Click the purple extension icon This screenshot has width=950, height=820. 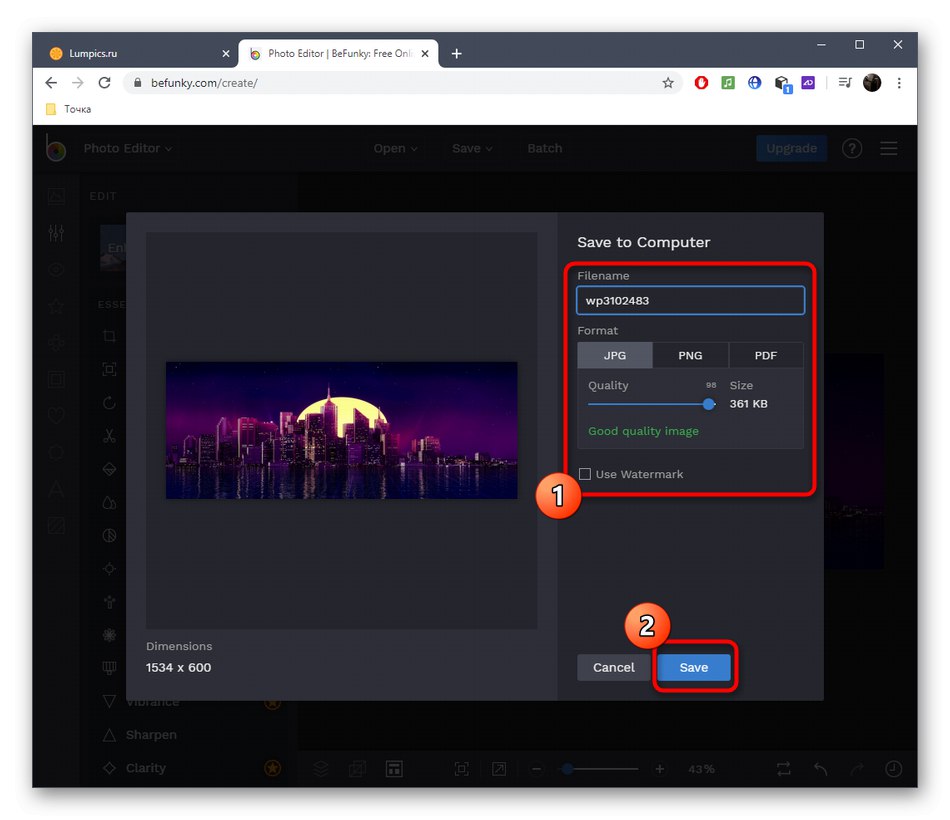[x=808, y=83]
